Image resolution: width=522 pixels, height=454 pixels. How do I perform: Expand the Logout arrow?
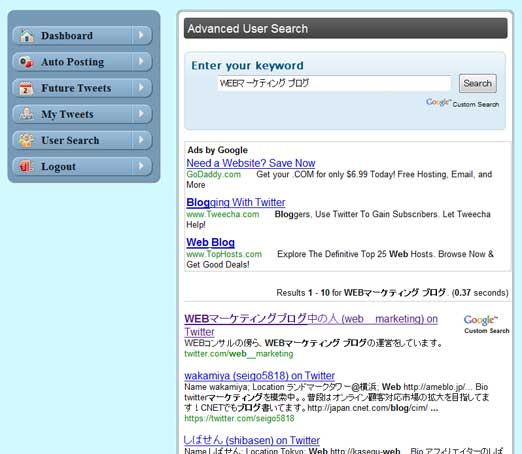pos(141,166)
